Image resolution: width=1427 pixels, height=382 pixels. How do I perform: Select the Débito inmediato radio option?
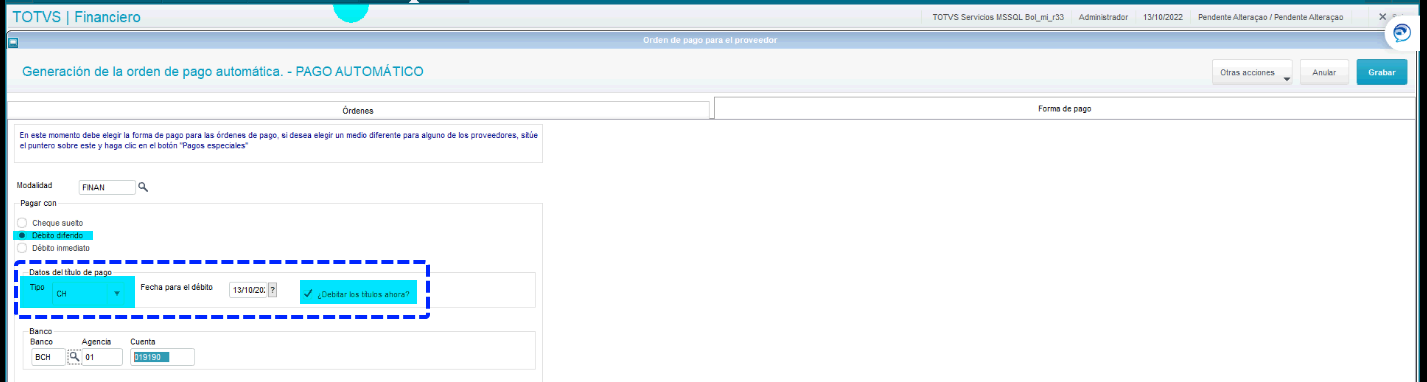22,247
